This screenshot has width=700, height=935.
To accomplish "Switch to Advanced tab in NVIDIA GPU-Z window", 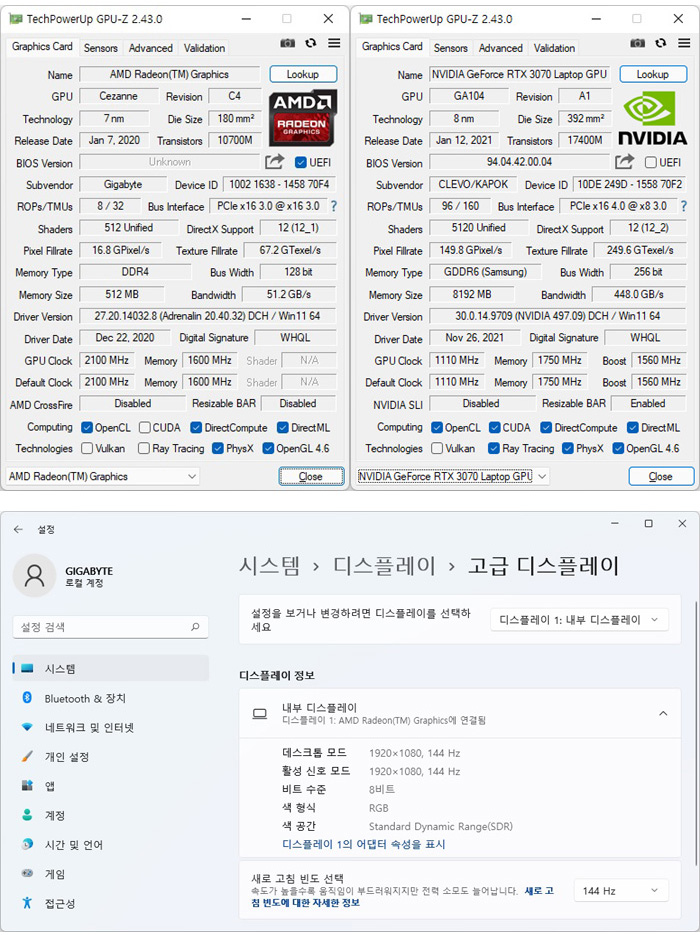I will [500, 48].
